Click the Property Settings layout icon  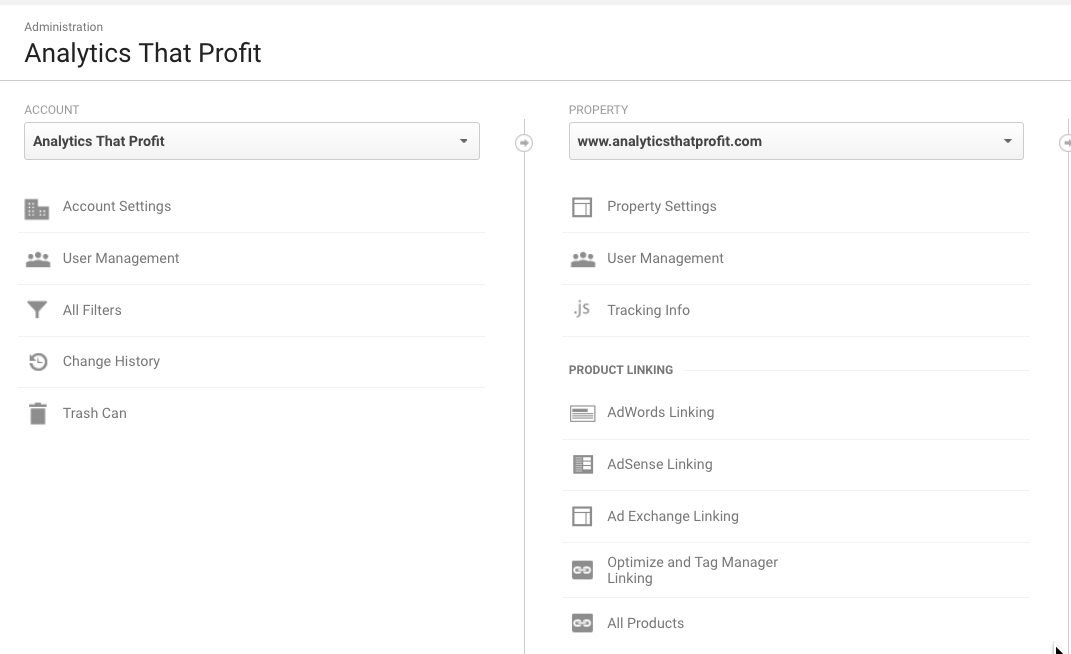pyautogui.click(x=582, y=207)
